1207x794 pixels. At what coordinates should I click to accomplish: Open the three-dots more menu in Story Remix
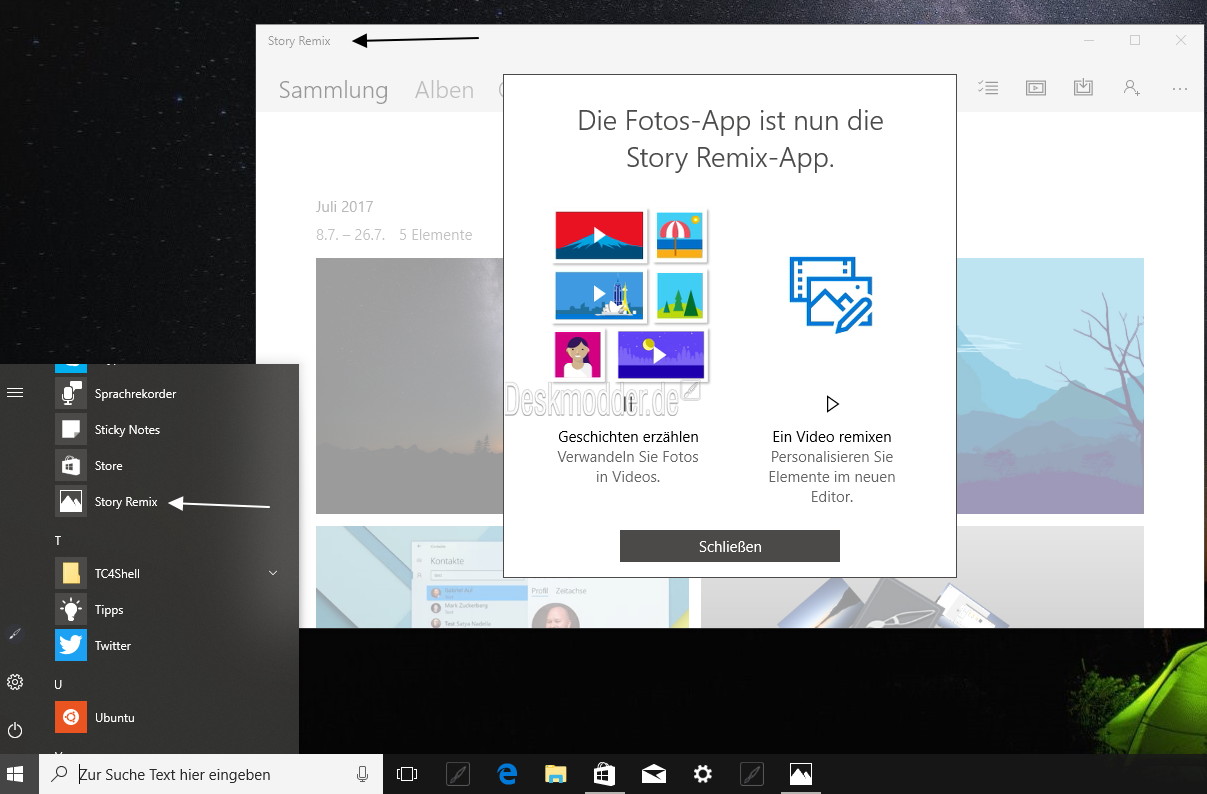pyautogui.click(x=1180, y=88)
